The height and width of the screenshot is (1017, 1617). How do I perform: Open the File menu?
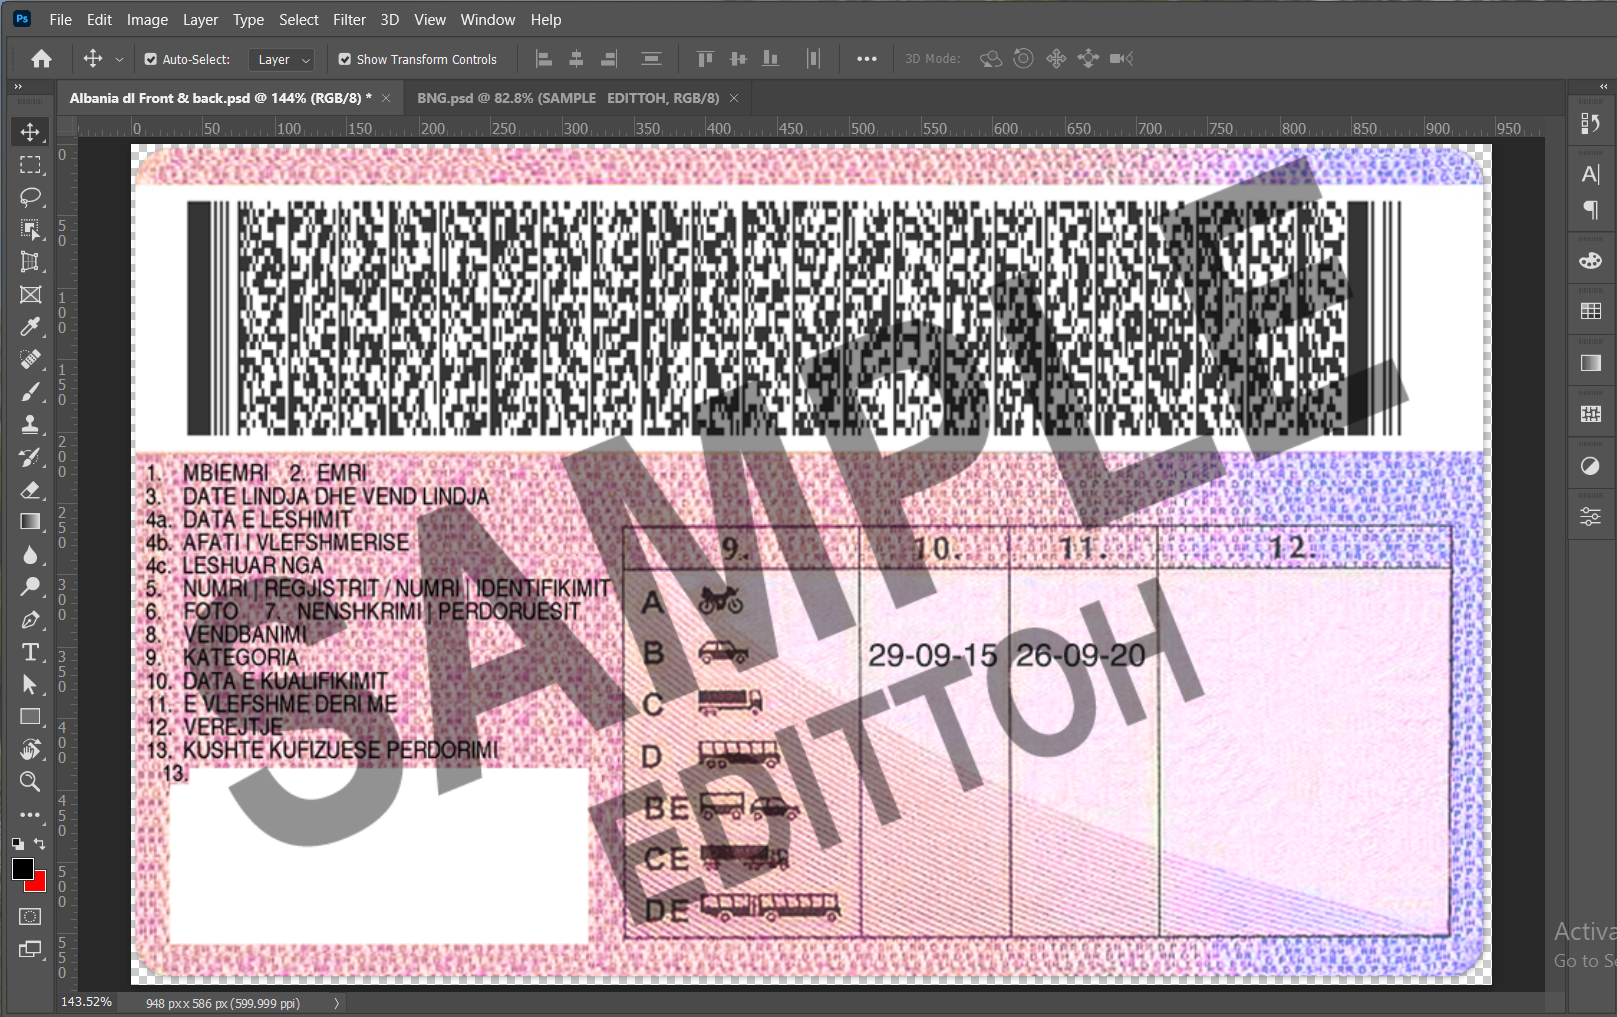coord(60,19)
